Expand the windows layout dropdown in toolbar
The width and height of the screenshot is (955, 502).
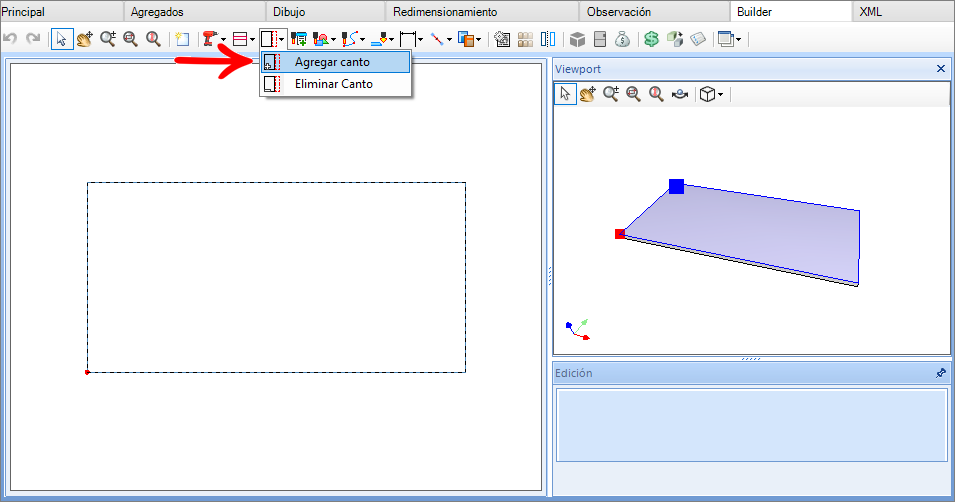(x=738, y=40)
